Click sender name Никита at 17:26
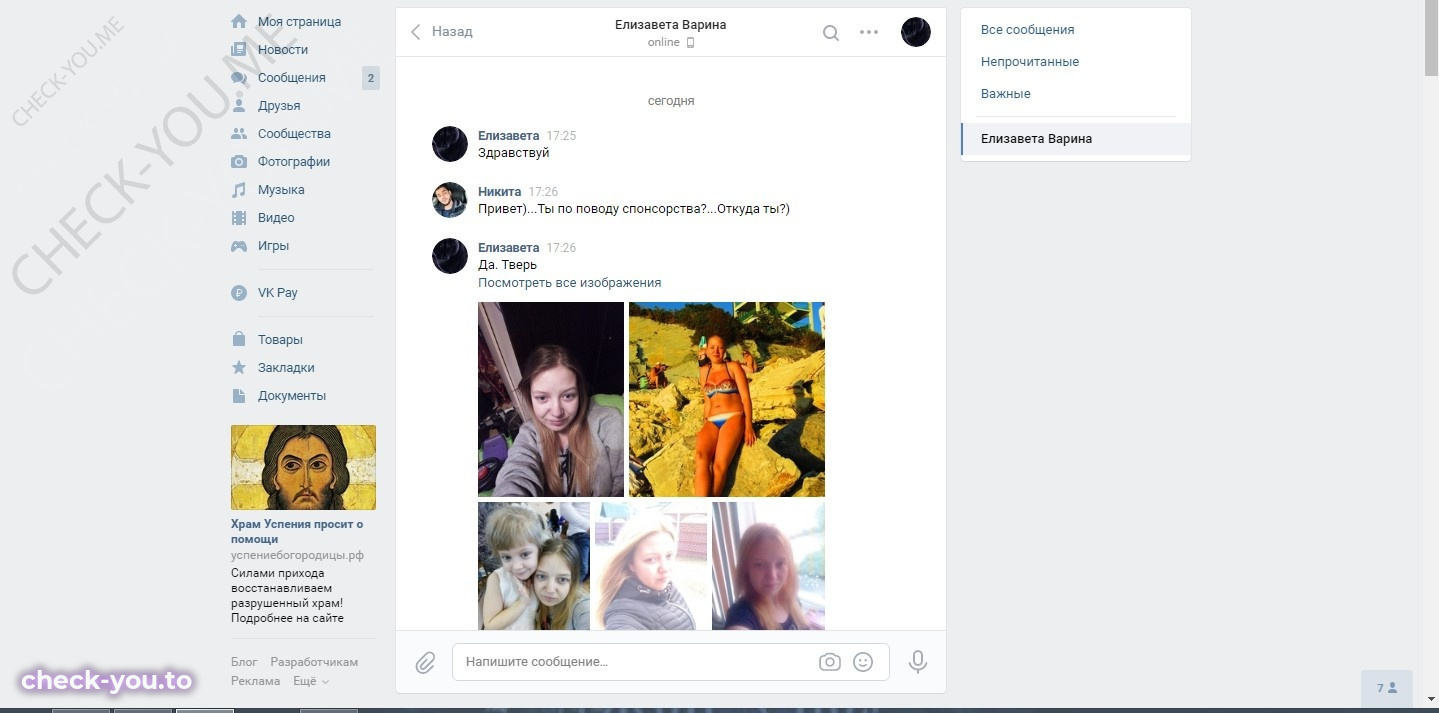Image resolution: width=1439 pixels, height=713 pixels. tap(500, 191)
